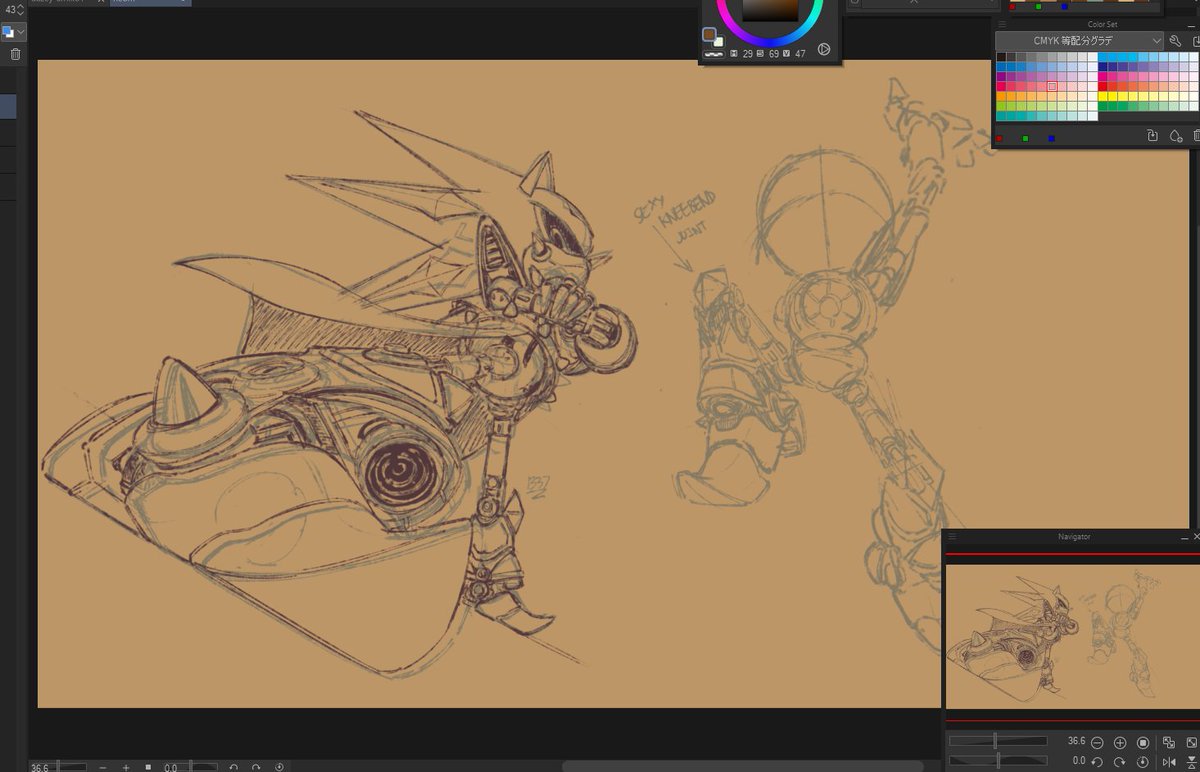Click status bar zoom field 36.6

pyautogui.click(x=40, y=767)
